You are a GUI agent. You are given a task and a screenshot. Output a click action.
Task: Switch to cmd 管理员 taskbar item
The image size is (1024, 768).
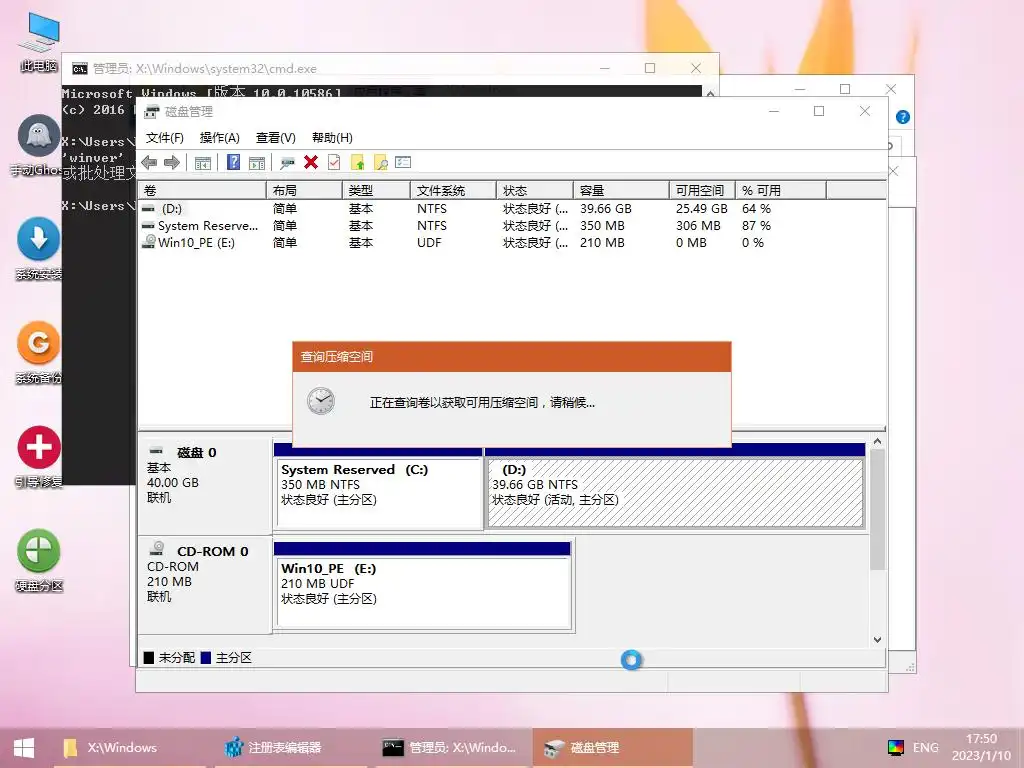pyautogui.click(x=449, y=748)
